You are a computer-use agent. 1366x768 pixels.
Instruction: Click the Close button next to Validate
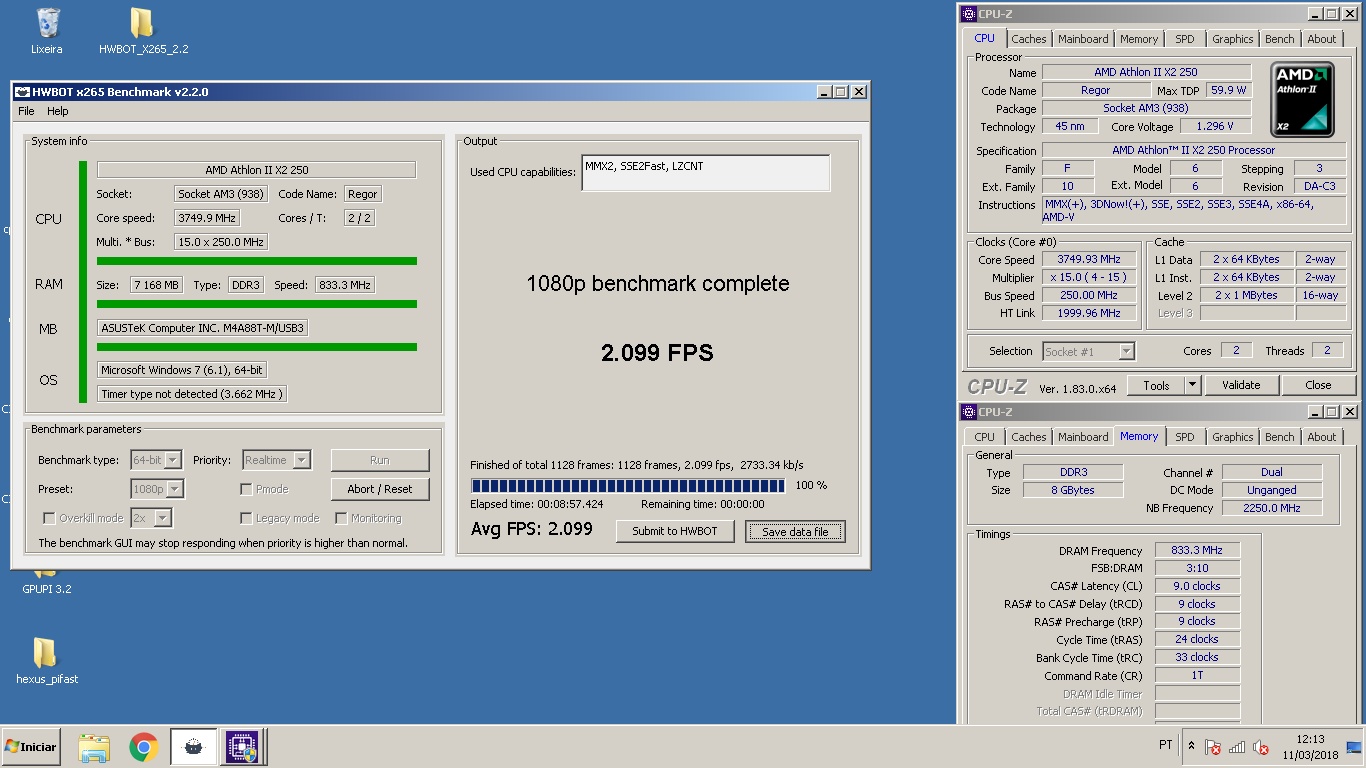tap(1318, 385)
